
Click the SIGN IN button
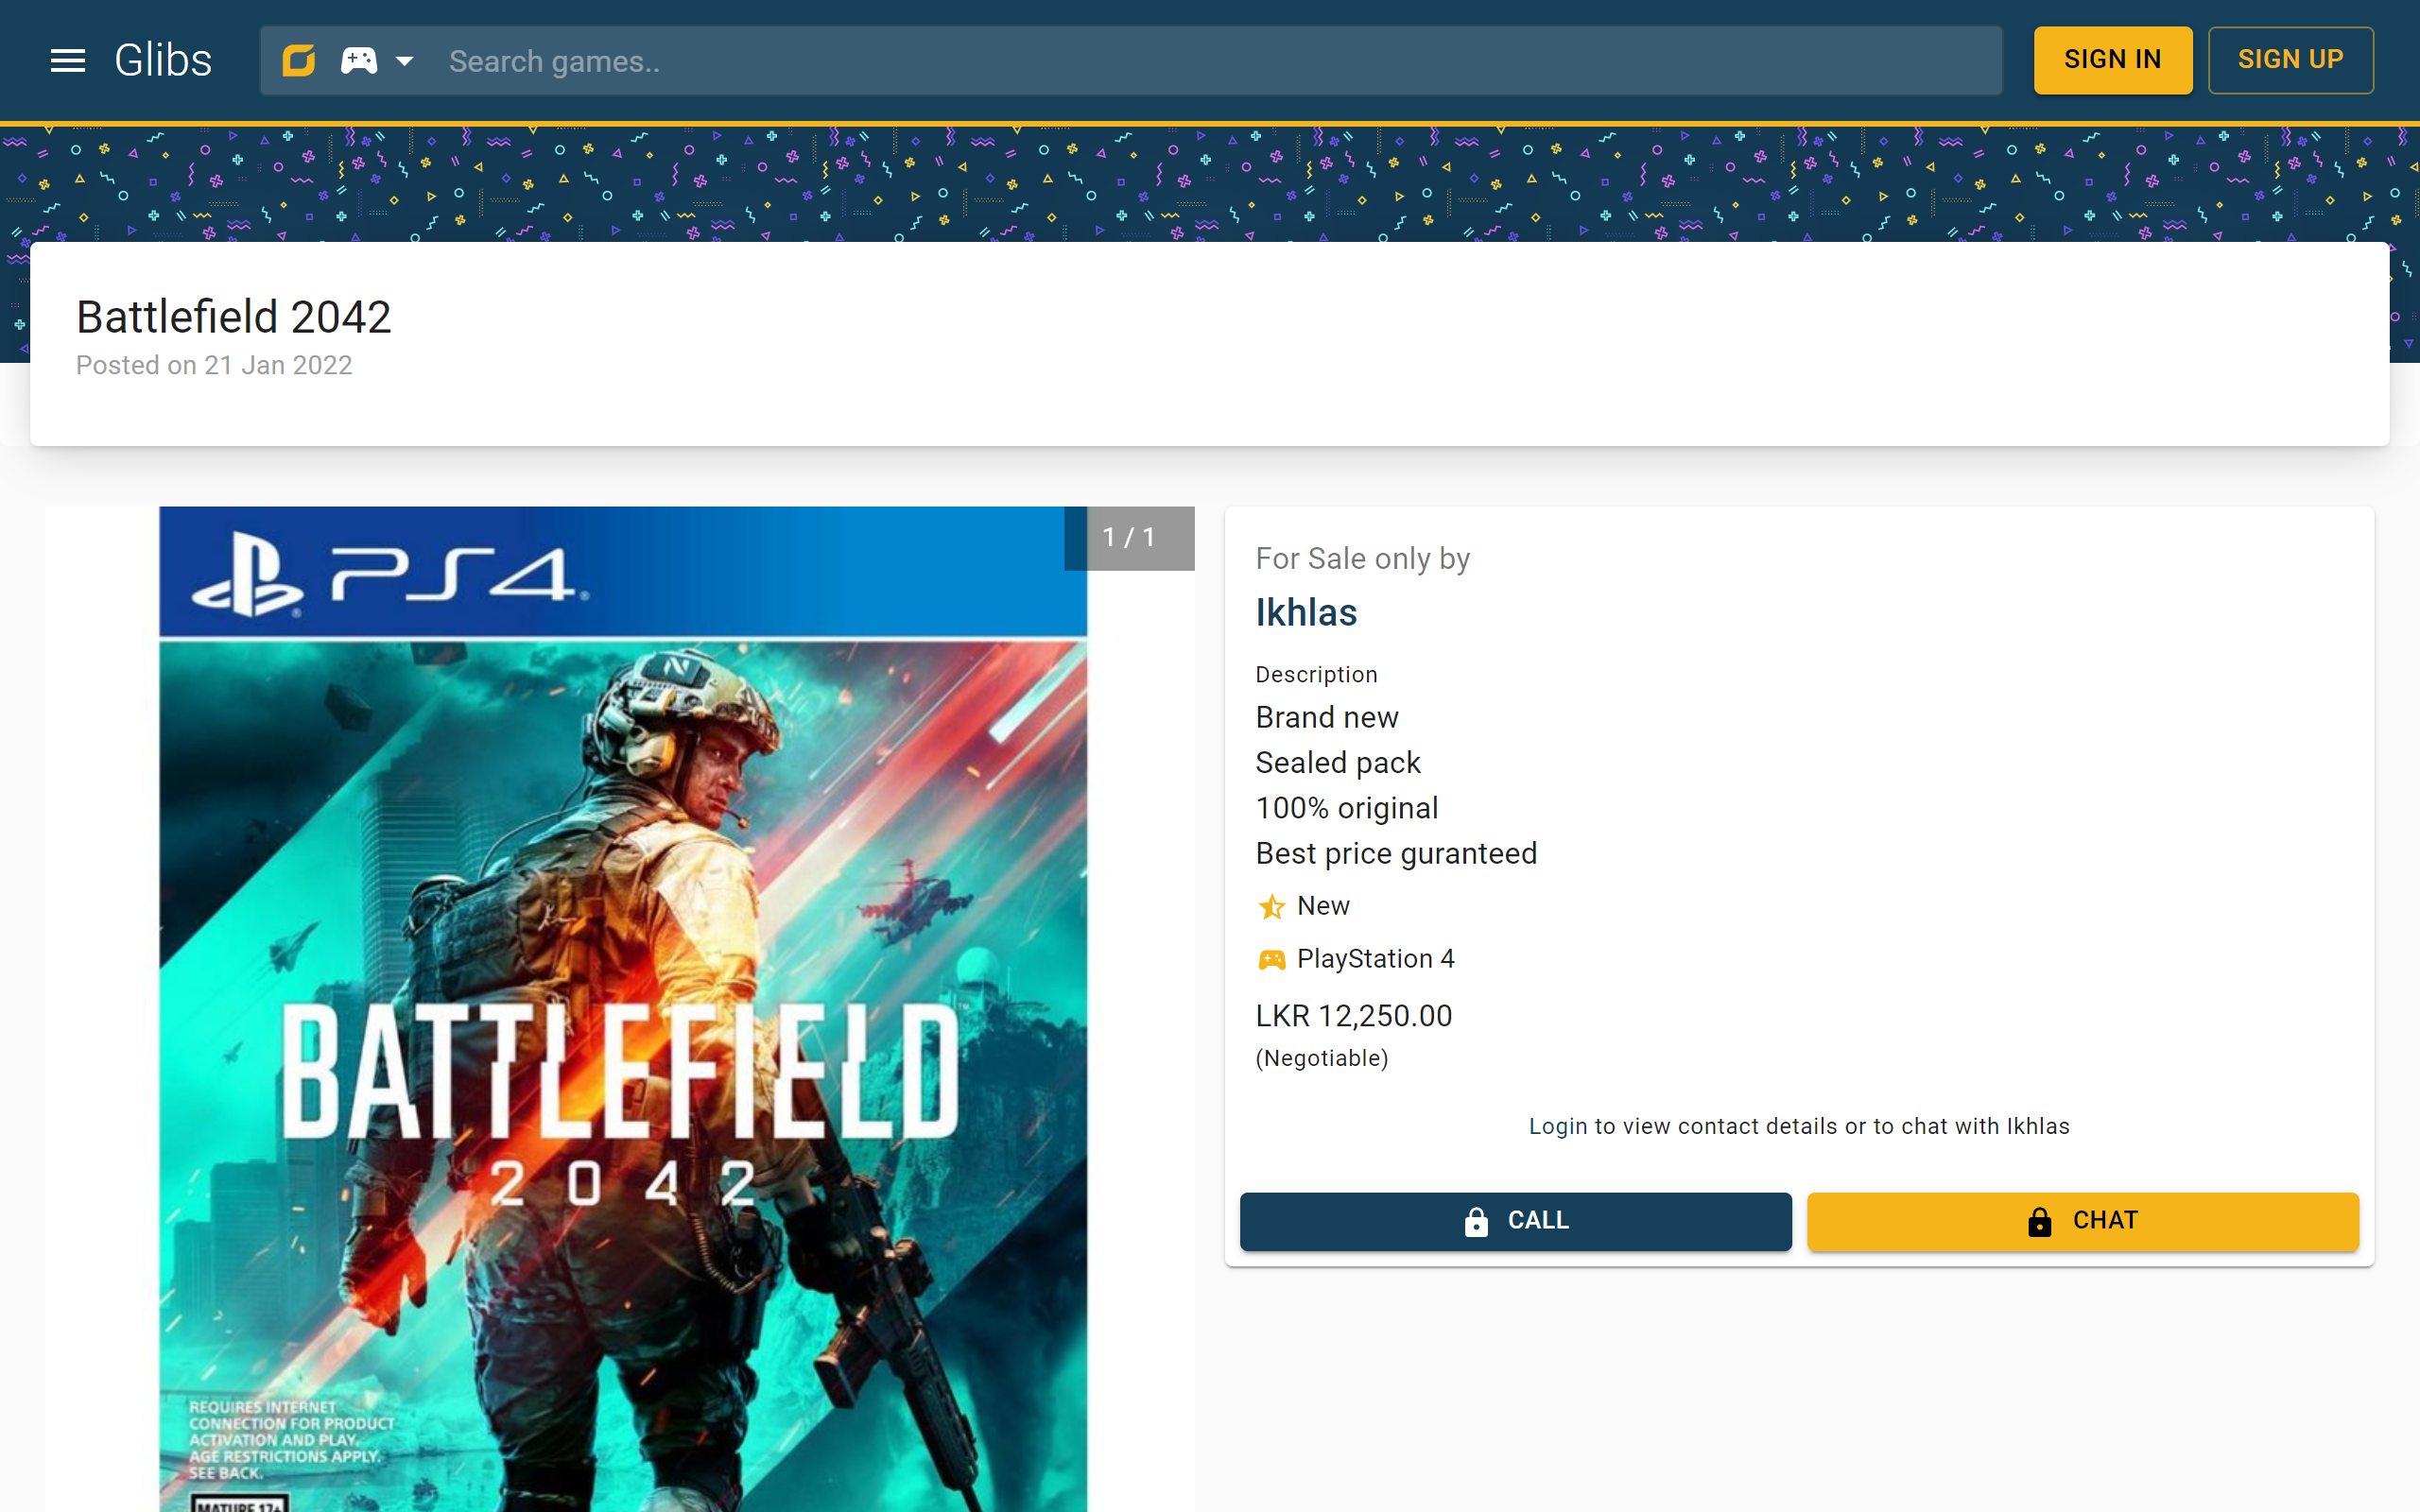pyautogui.click(x=2112, y=60)
